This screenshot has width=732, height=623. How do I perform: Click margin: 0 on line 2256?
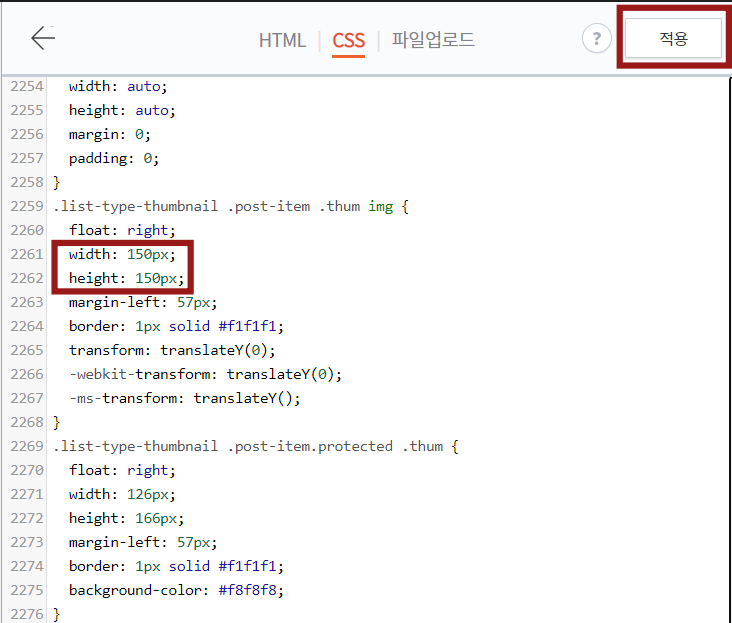click(x=110, y=134)
